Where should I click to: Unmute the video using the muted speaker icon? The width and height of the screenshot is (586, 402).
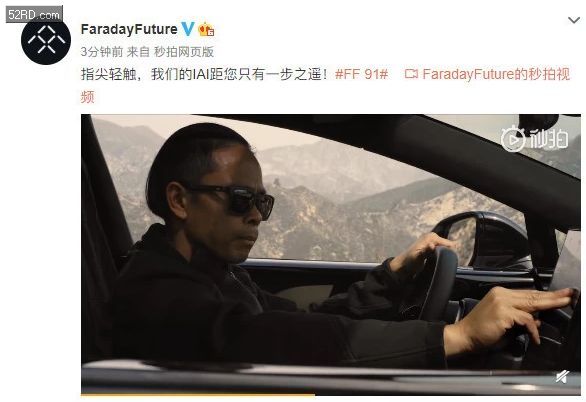(562, 377)
